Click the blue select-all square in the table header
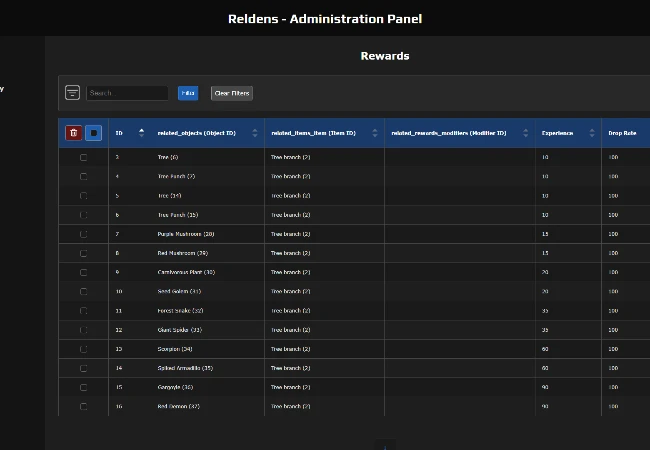Image resolution: width=650 pixels, height=450 pixels. pos(94,133)
